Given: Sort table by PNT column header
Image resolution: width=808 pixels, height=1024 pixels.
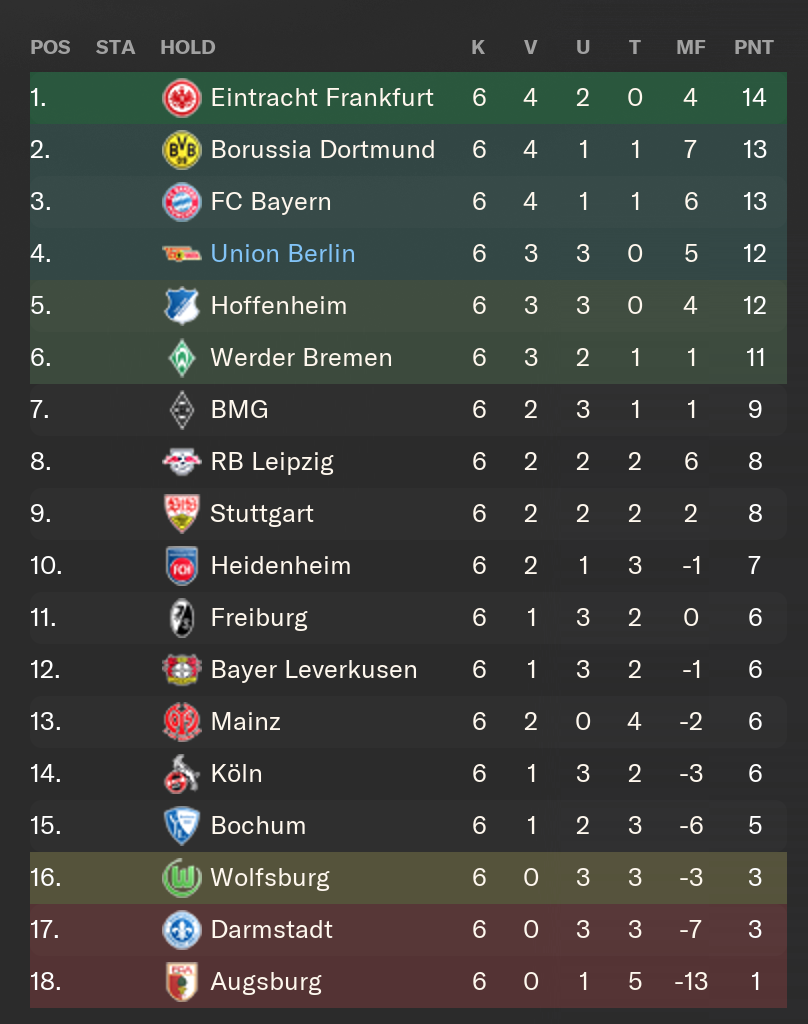Looking at the screenshot, I should click(754, 47).
